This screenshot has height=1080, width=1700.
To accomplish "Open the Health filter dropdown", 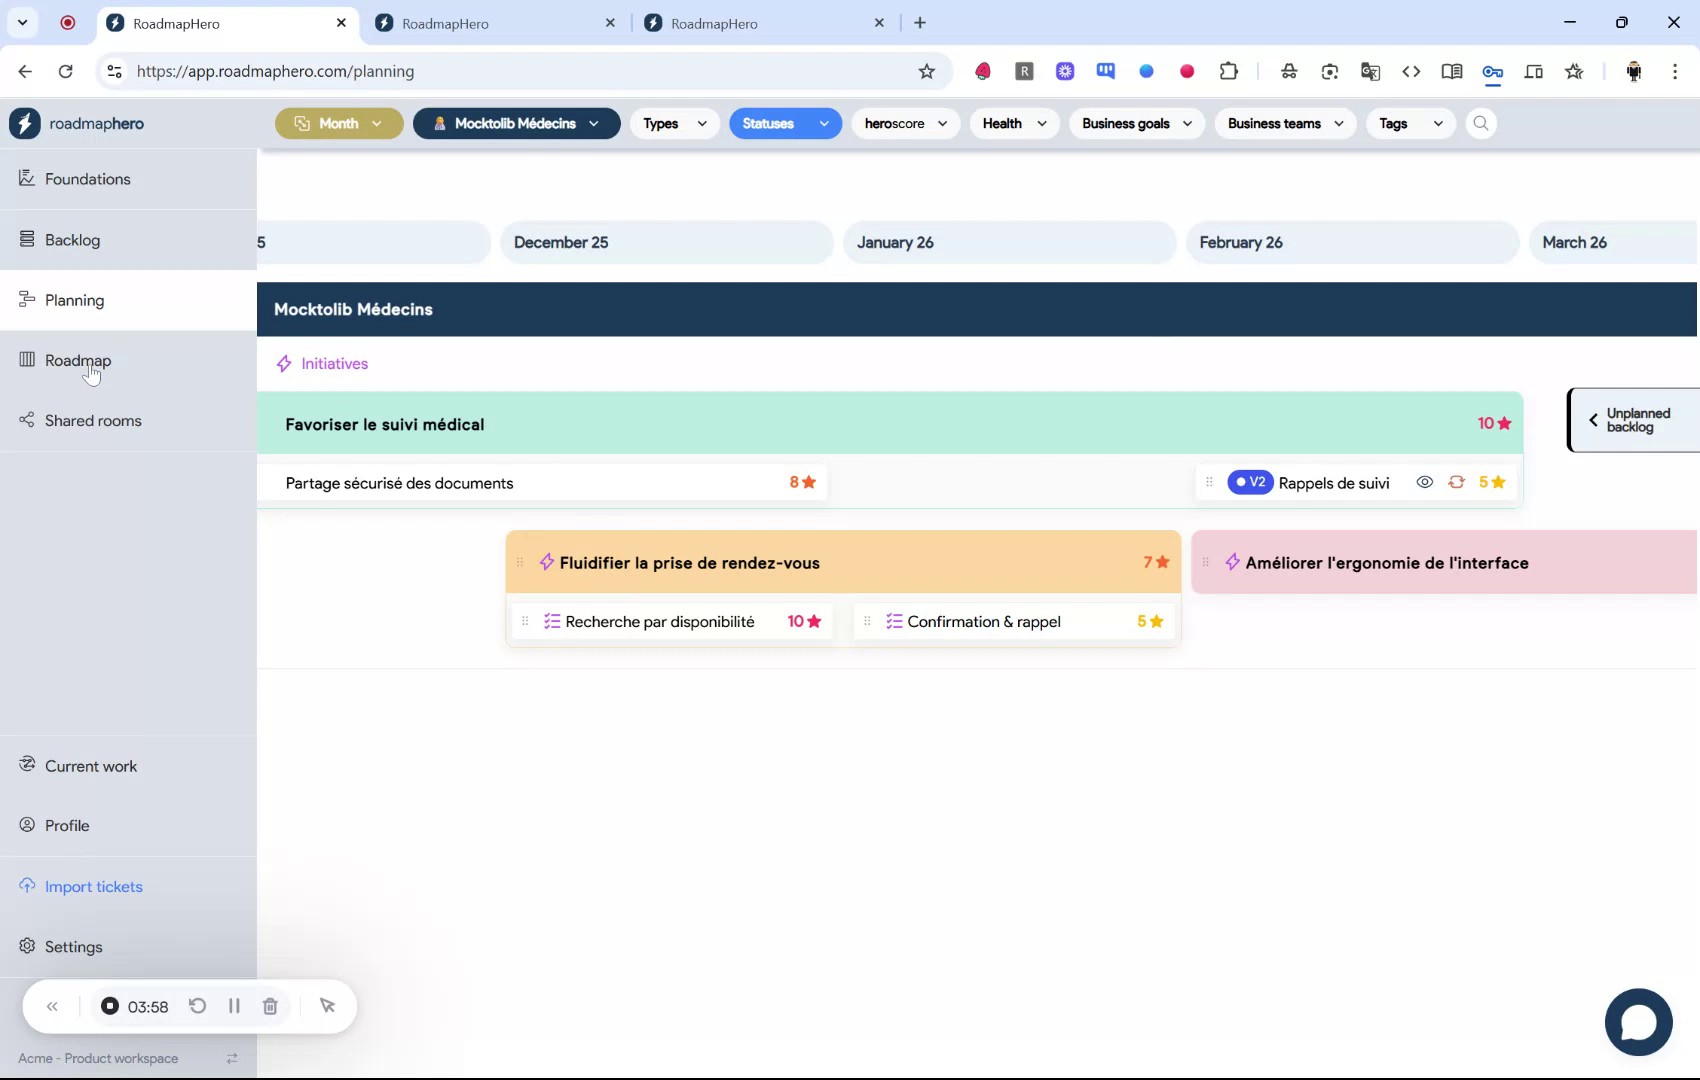I will pos(1013,123).
